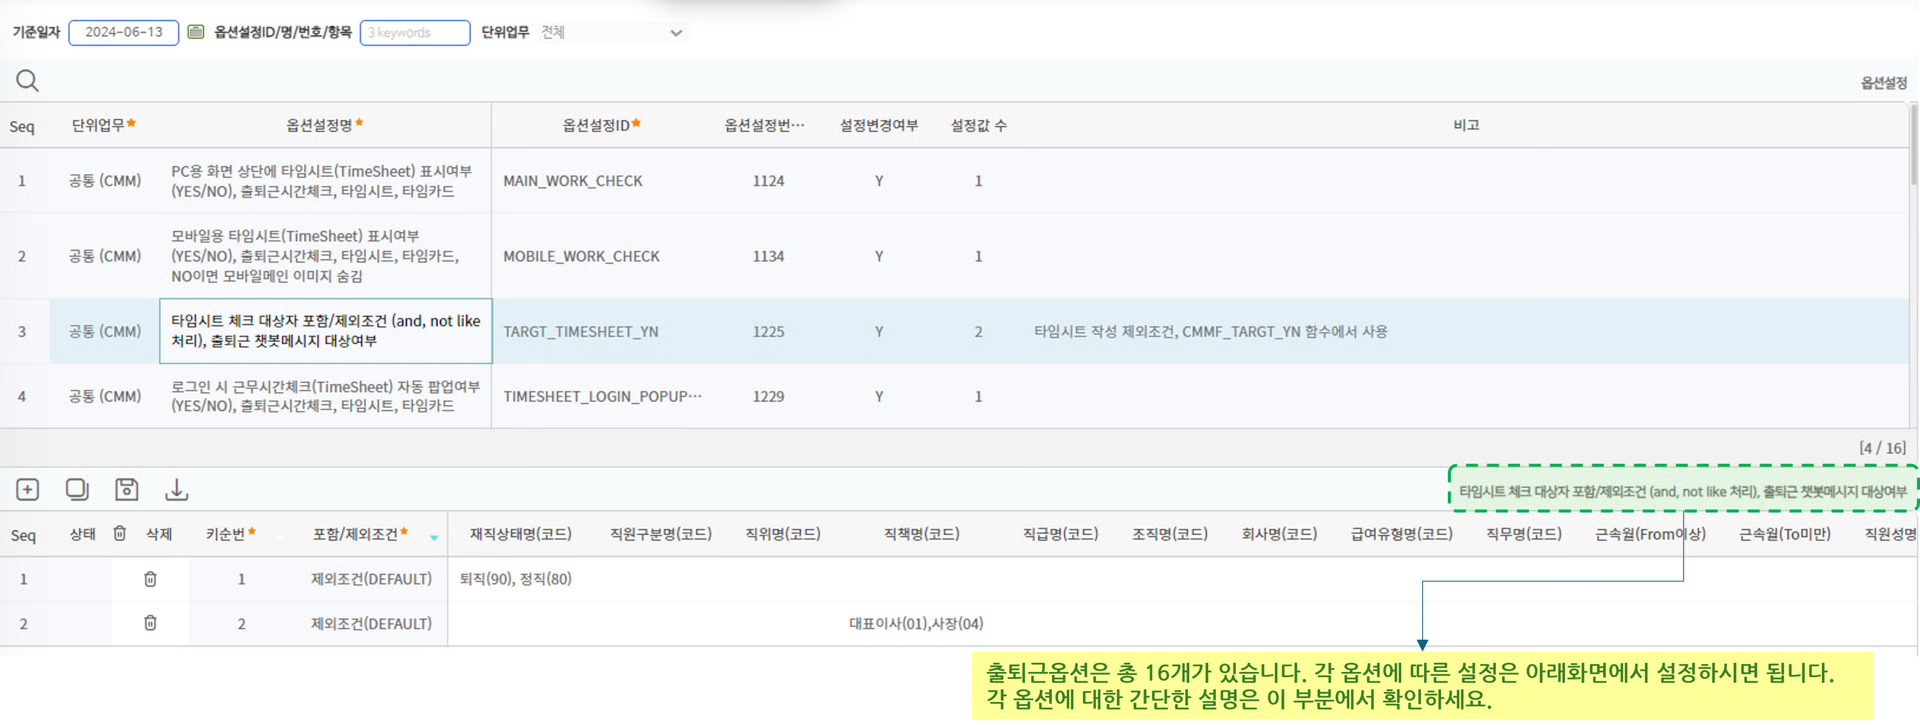Click option number 1225 cell

point(768,331)
